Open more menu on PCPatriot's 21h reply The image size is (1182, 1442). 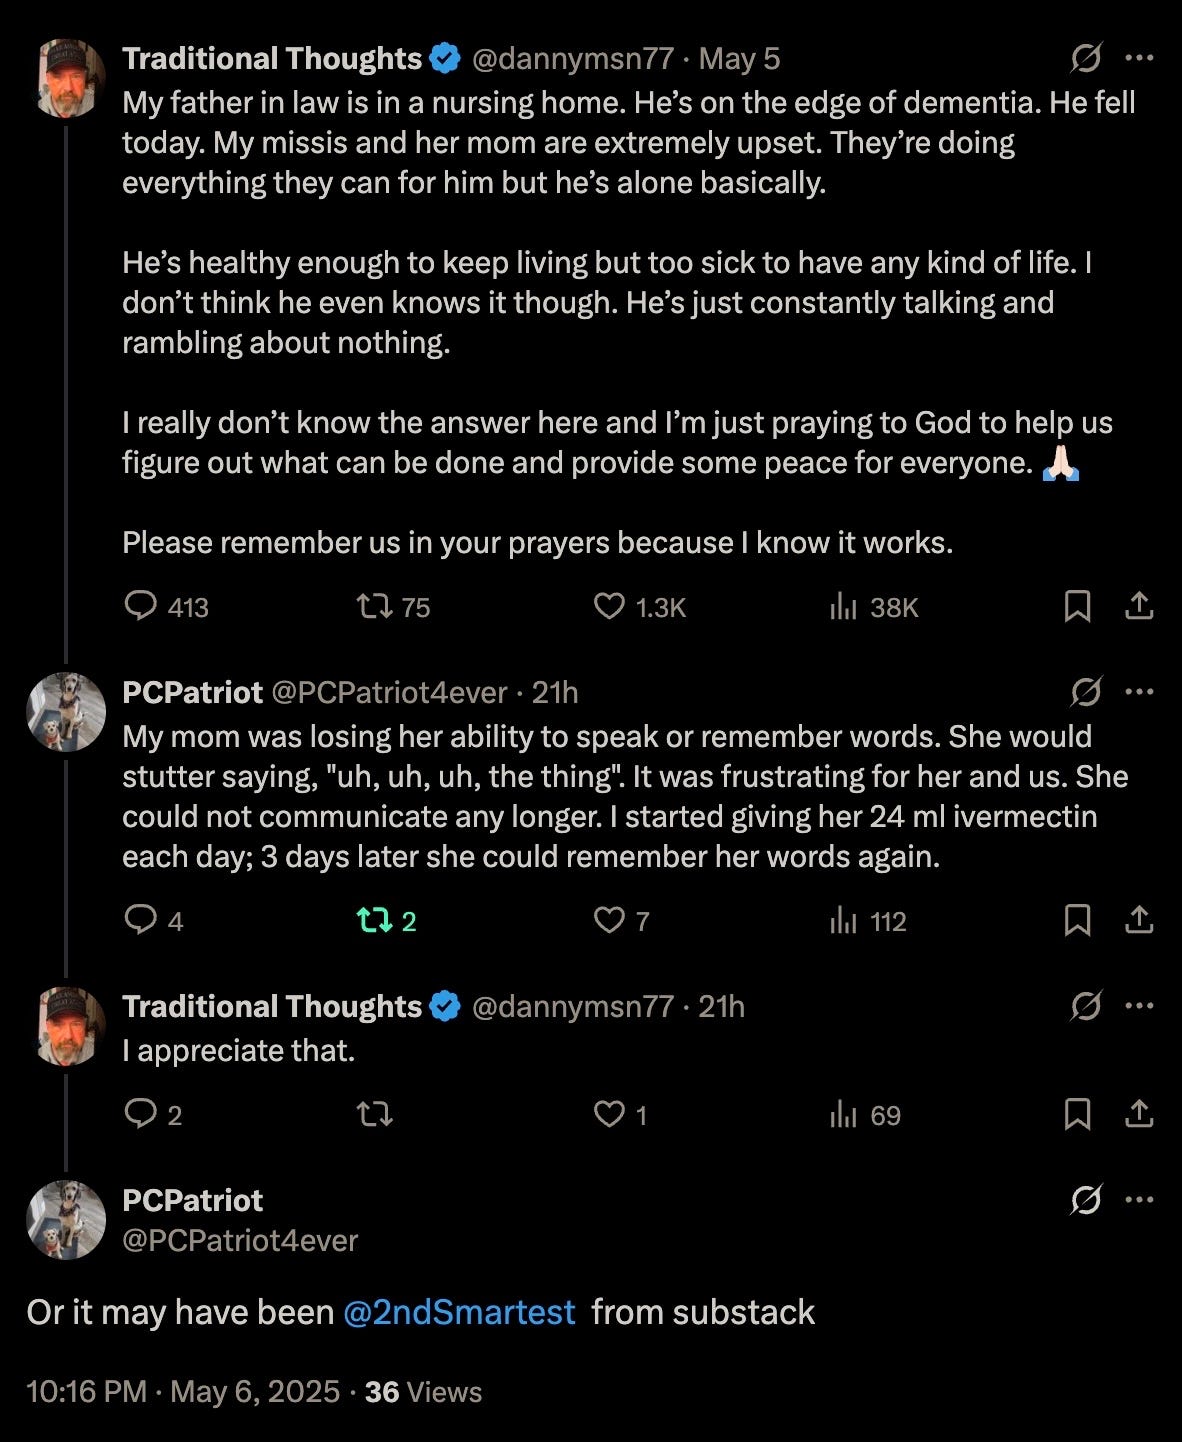[1139, 692]
